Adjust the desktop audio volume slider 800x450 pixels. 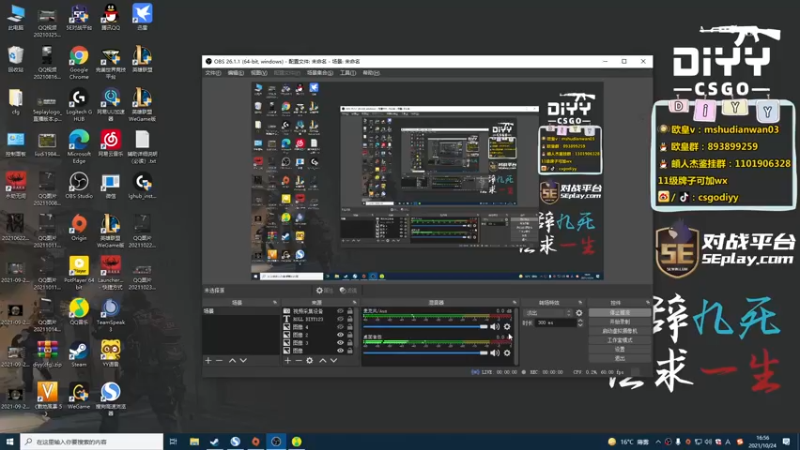426,353
